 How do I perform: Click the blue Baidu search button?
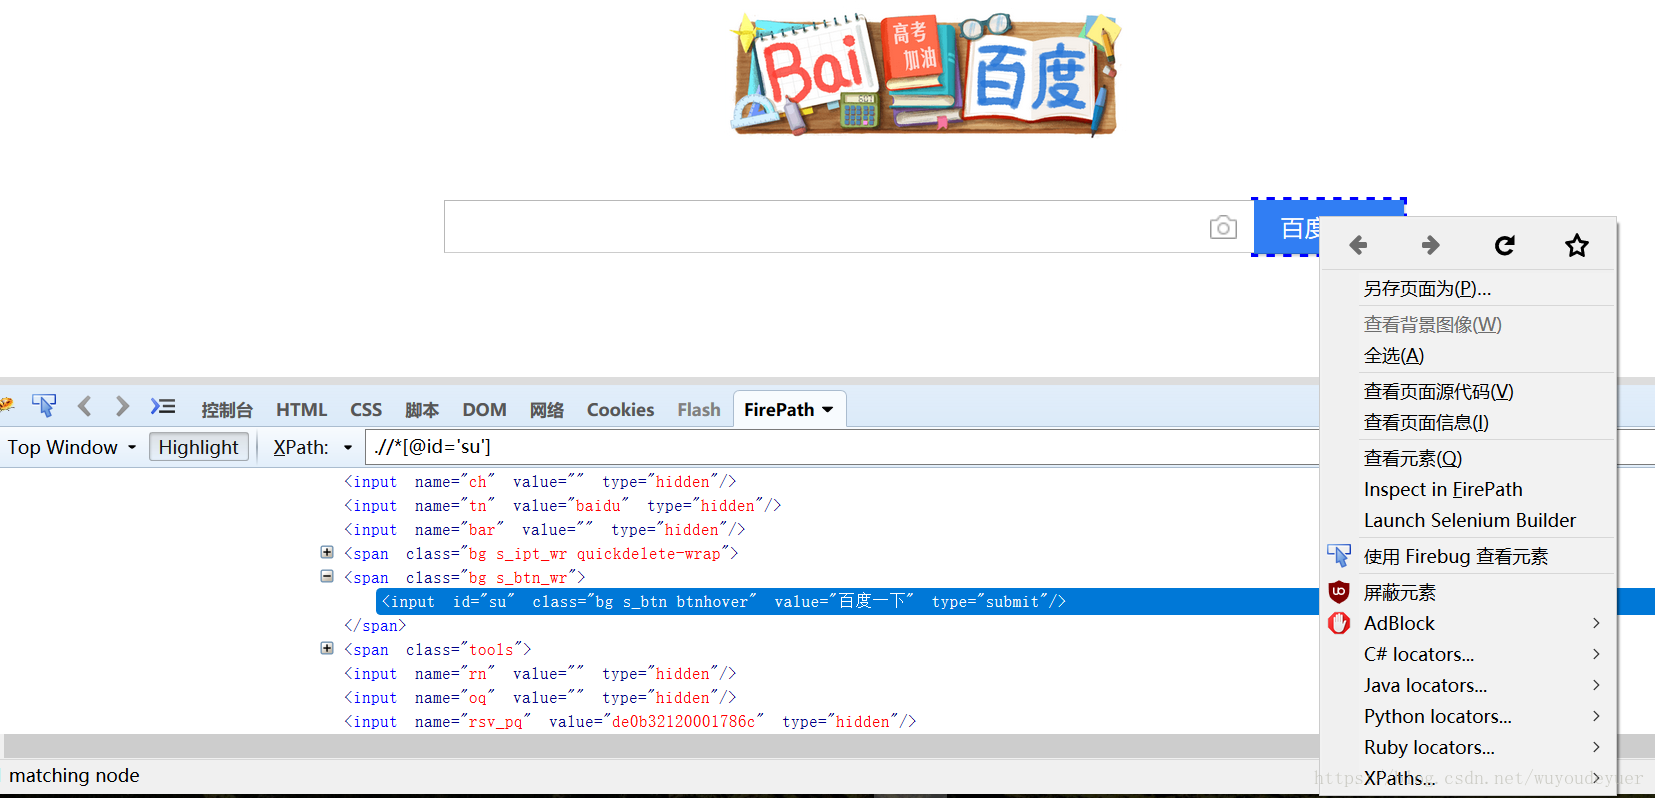[x=1287, y=228]
